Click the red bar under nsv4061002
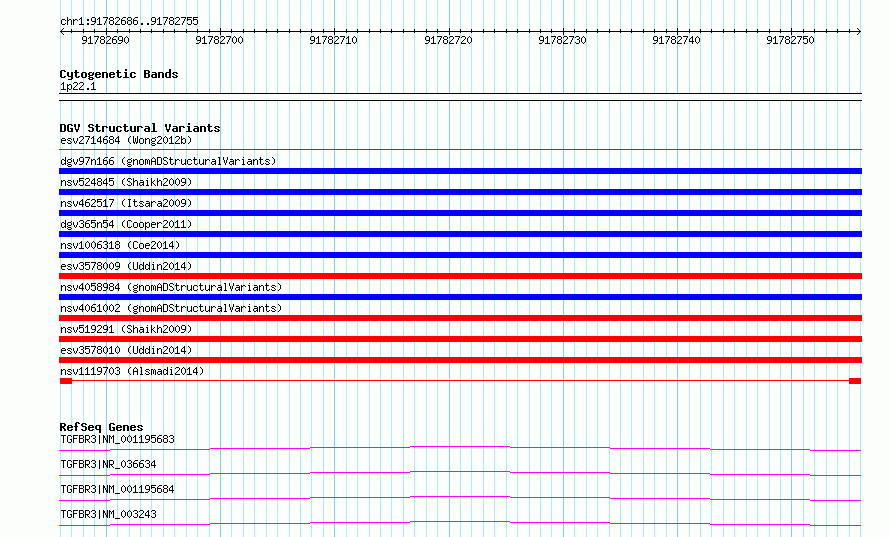 [460, 318]
